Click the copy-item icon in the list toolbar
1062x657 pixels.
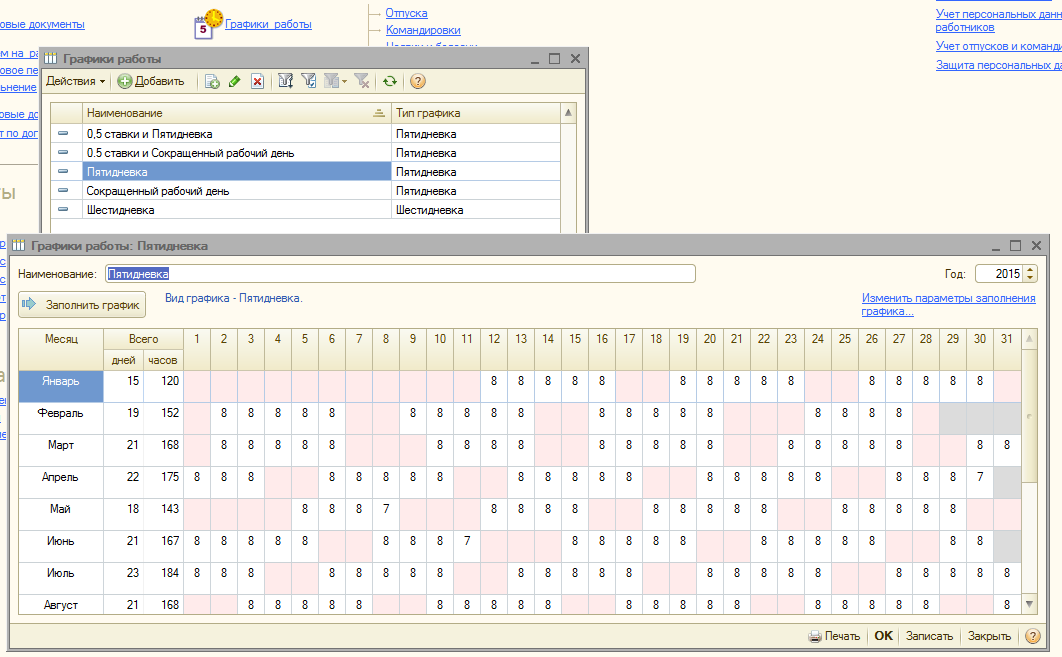tap(212, 82)
